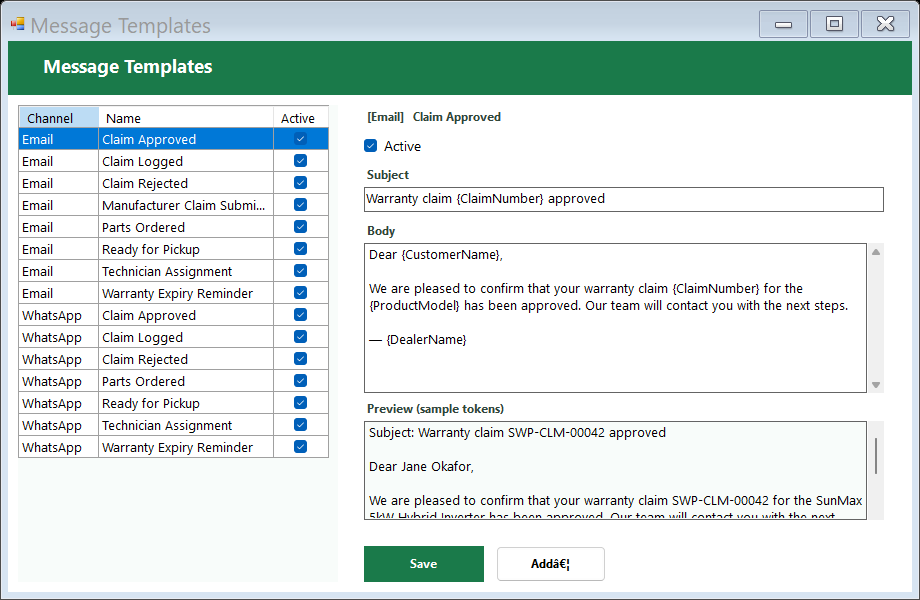Toggle Active for Email Warranty Expiry Reminder row
The width and height of the screenshot is (920, 600).
(300, 293)
